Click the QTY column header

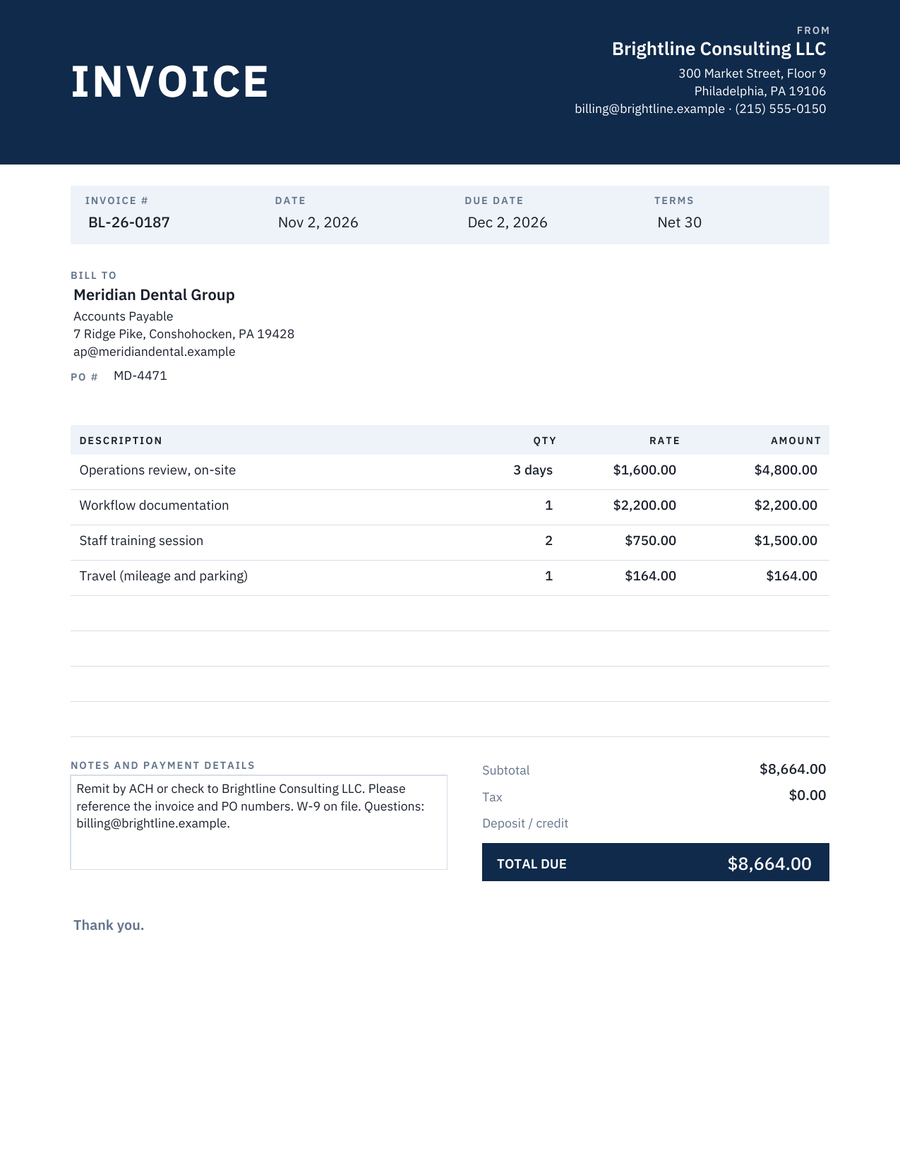pyautogui.click(x=545, y=441)
